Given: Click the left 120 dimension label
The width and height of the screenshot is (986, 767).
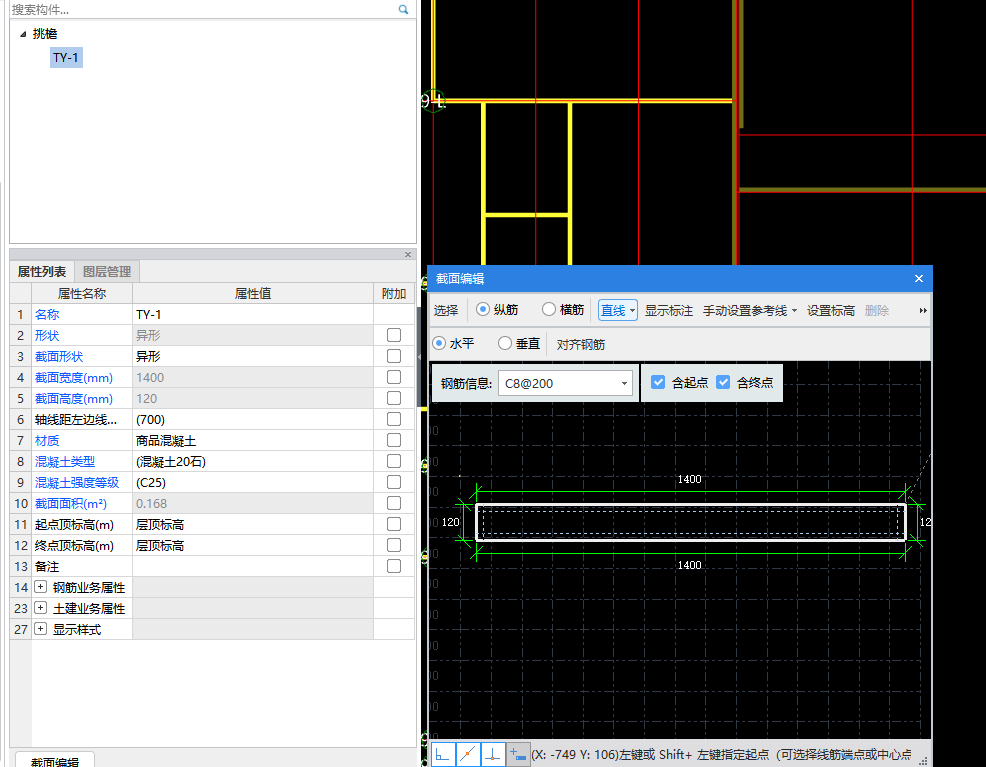Looking at the screenshot, I should click(x=450, y=522).
